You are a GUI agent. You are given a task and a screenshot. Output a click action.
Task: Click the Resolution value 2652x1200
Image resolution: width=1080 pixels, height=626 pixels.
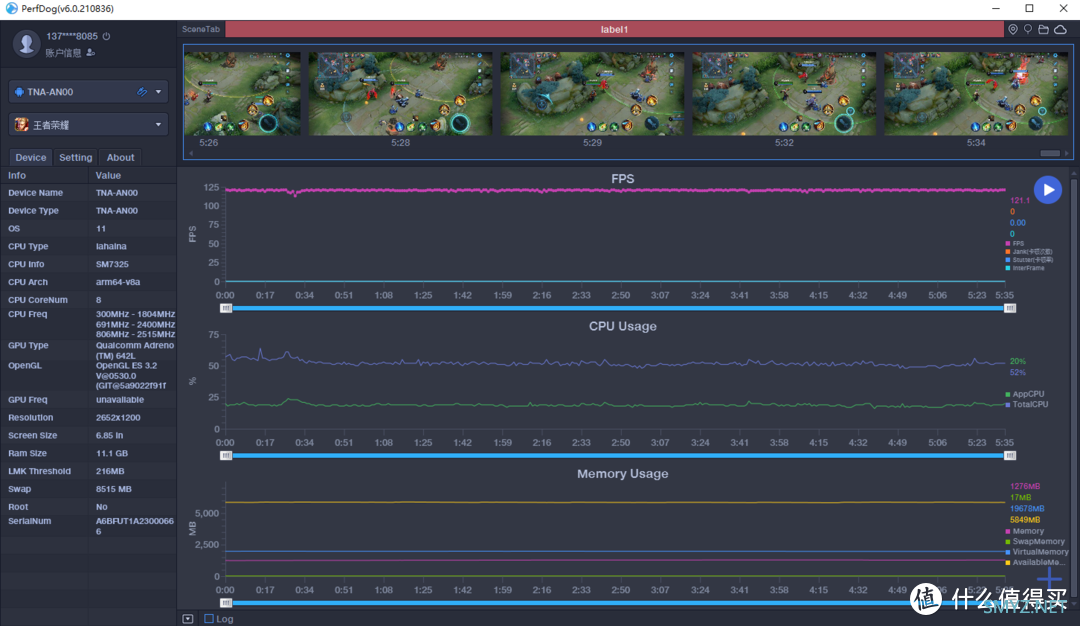(x=118, y=418)
